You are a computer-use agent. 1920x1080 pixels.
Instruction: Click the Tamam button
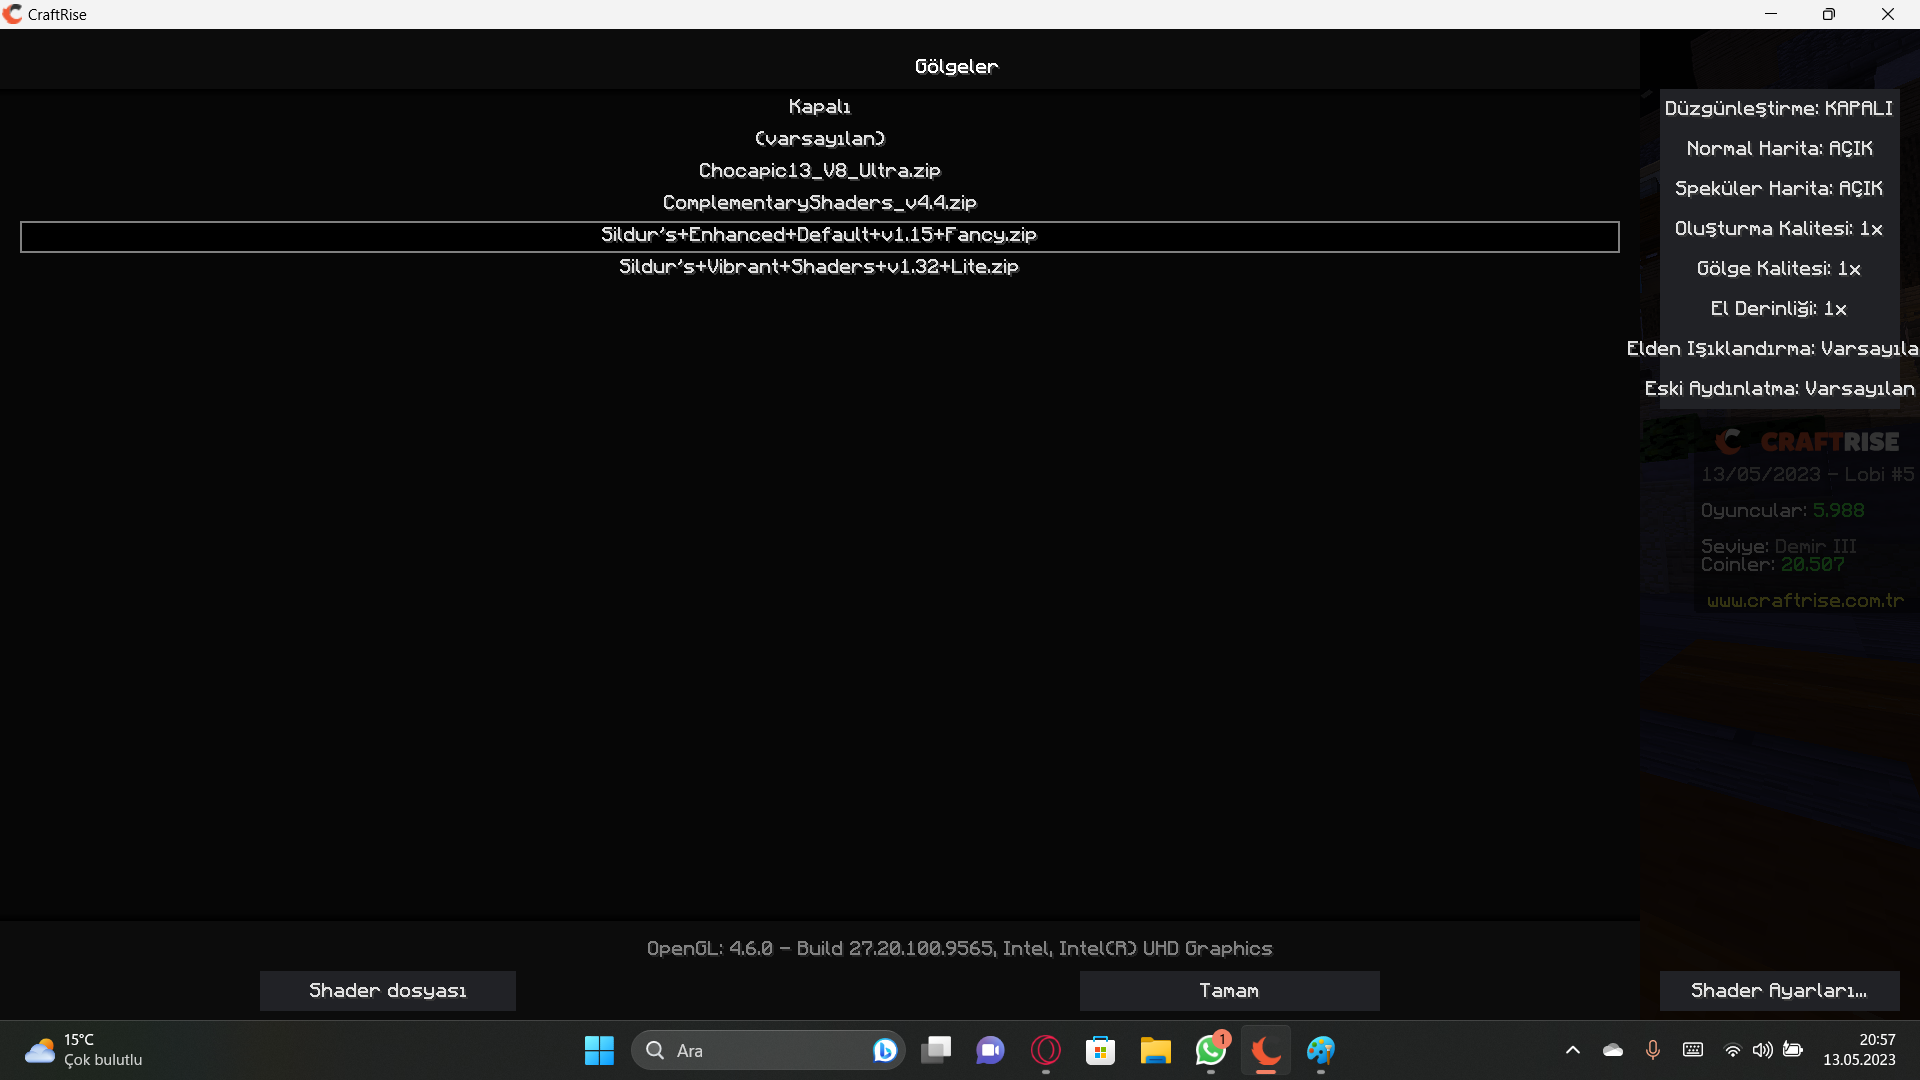[1229, 990]
